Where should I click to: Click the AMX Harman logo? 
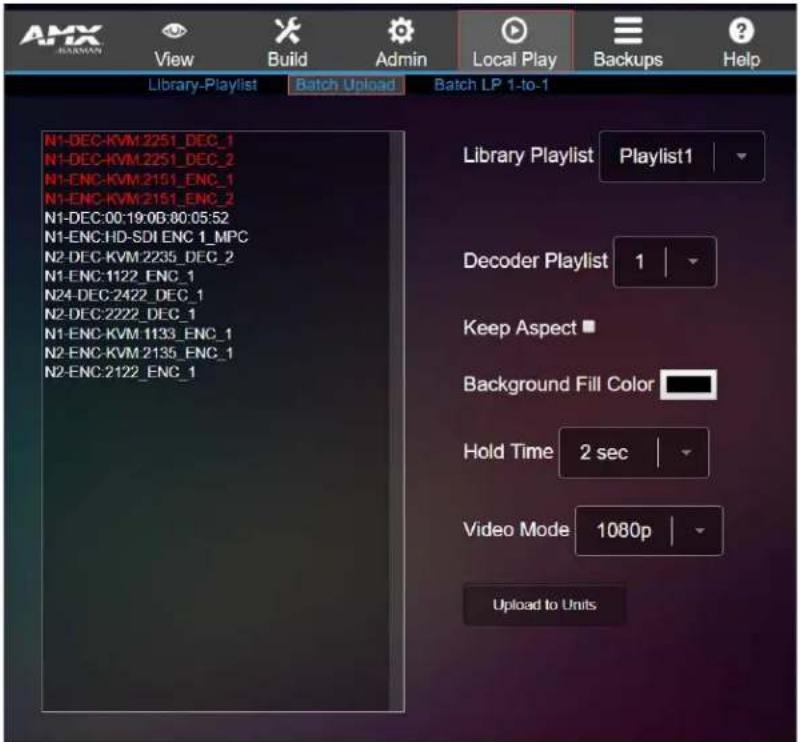(x=61, y=39)
